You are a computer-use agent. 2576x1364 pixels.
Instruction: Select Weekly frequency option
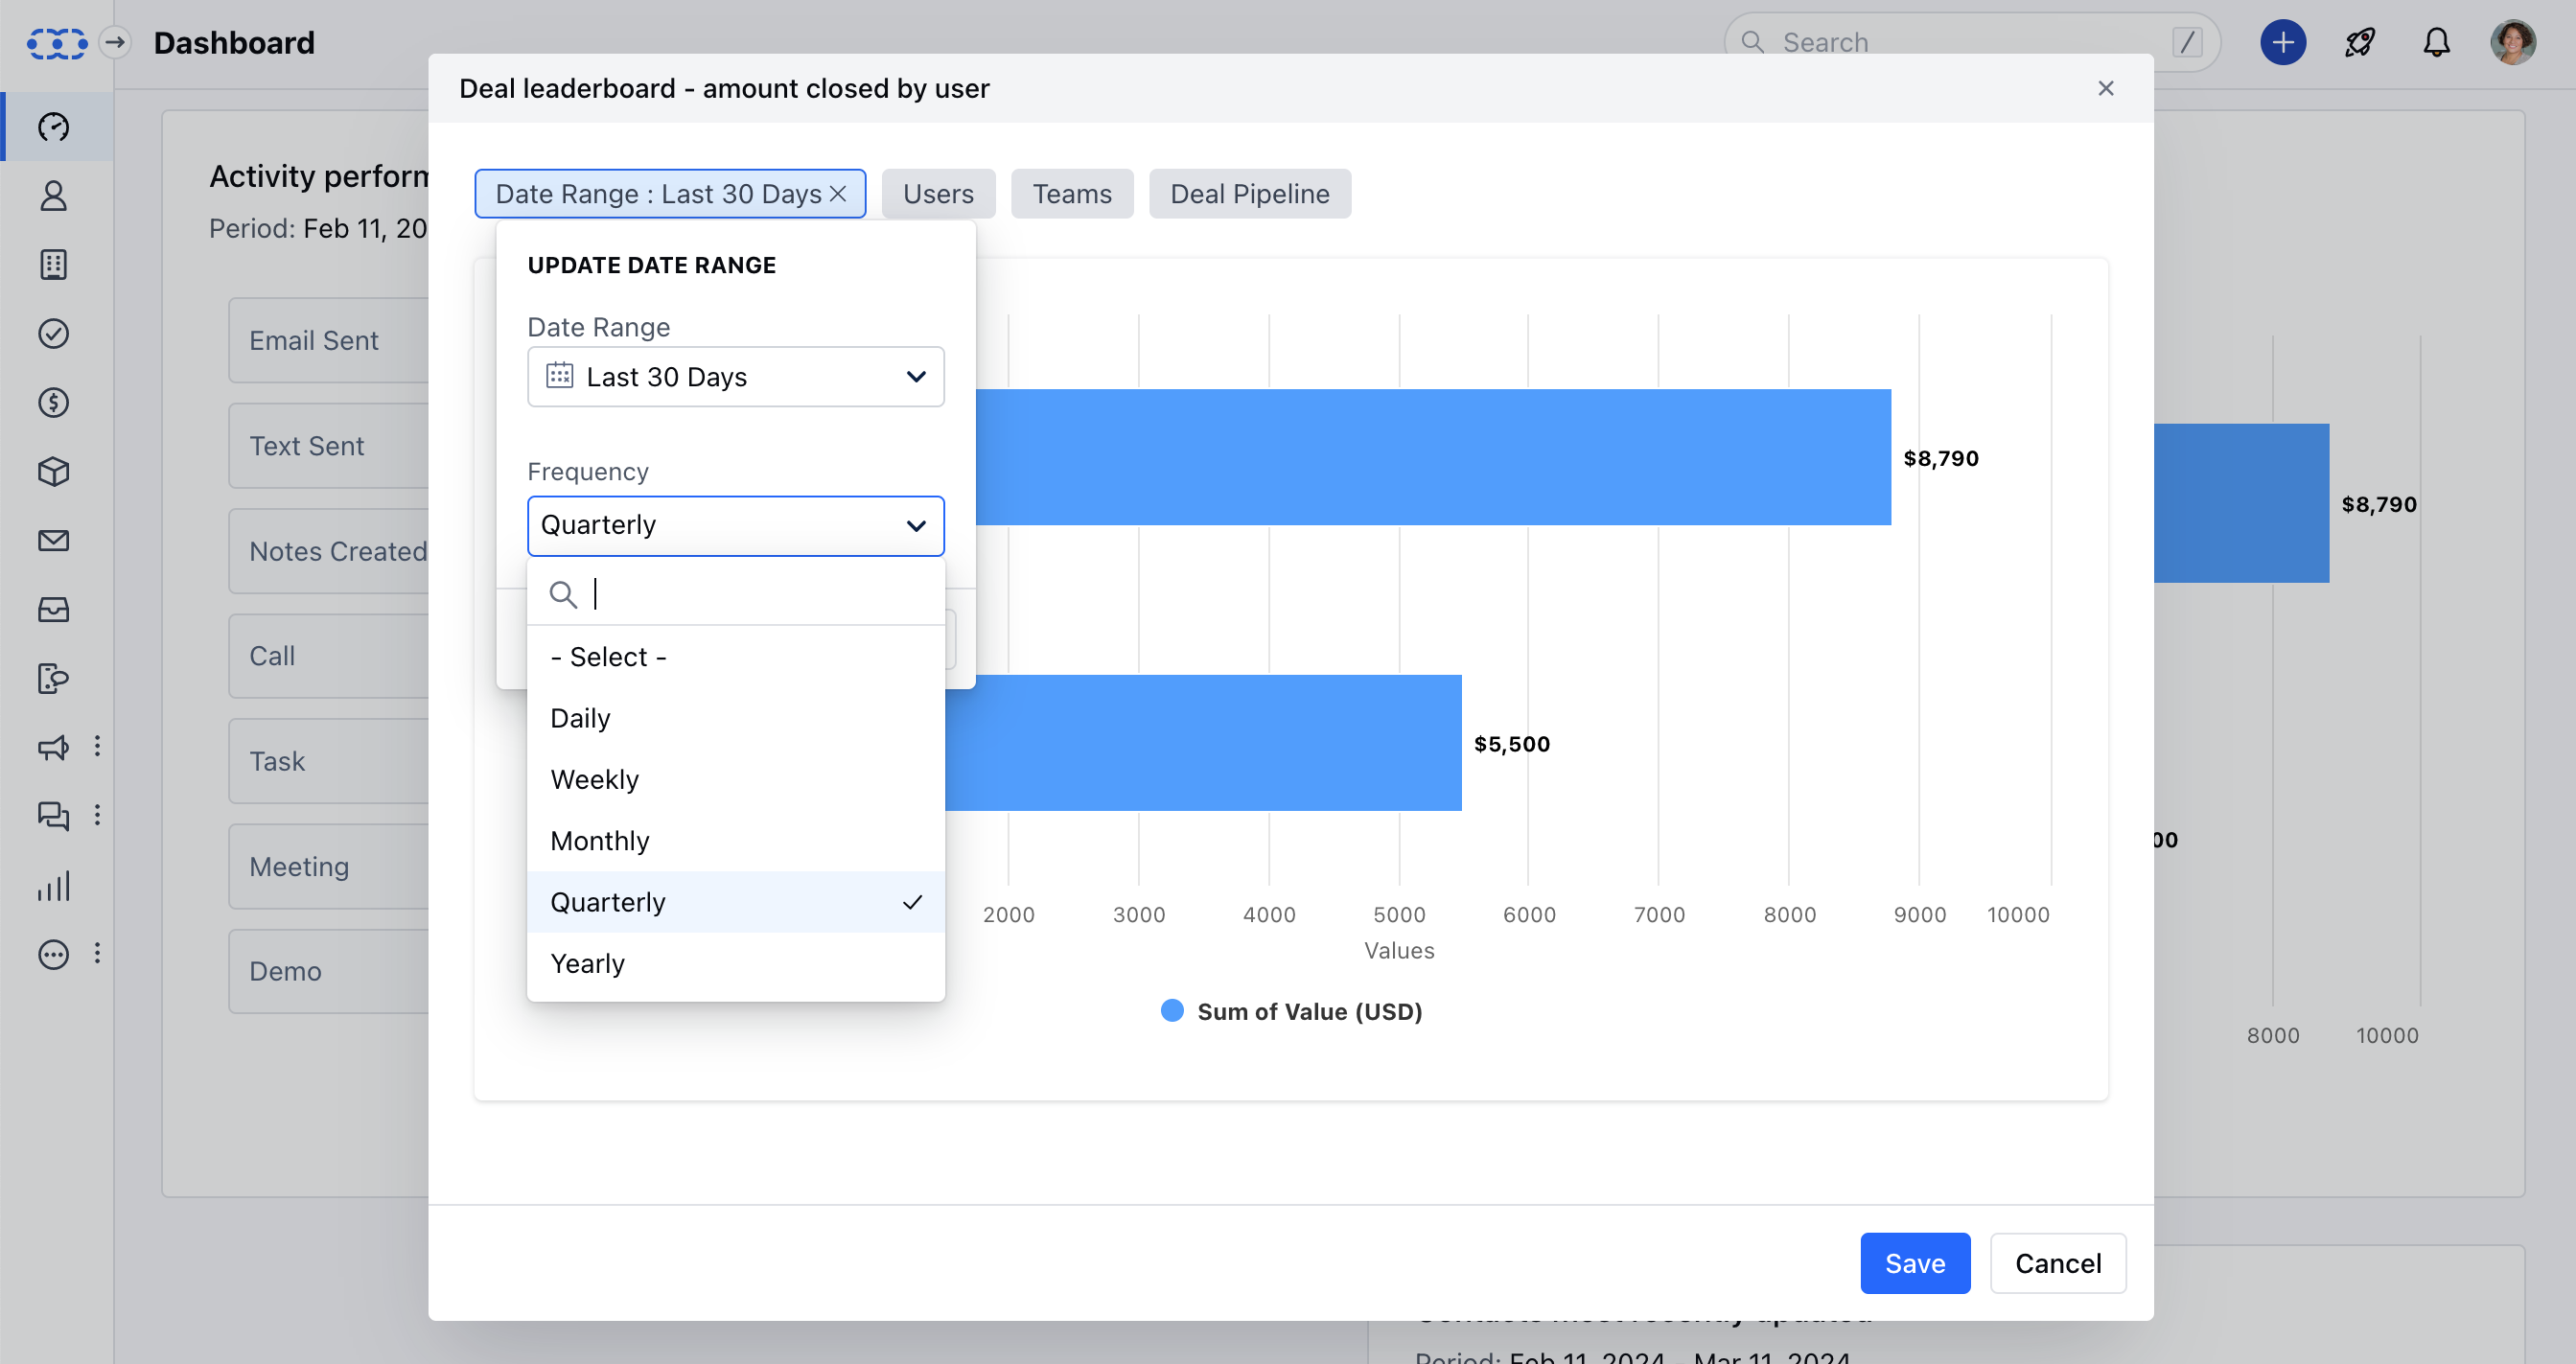pyautogui.click(x=735, y=779)
